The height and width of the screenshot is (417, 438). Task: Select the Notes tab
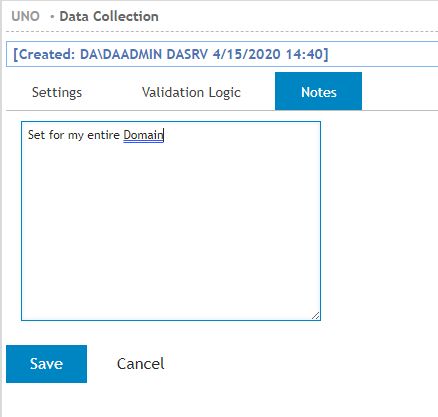318,91
